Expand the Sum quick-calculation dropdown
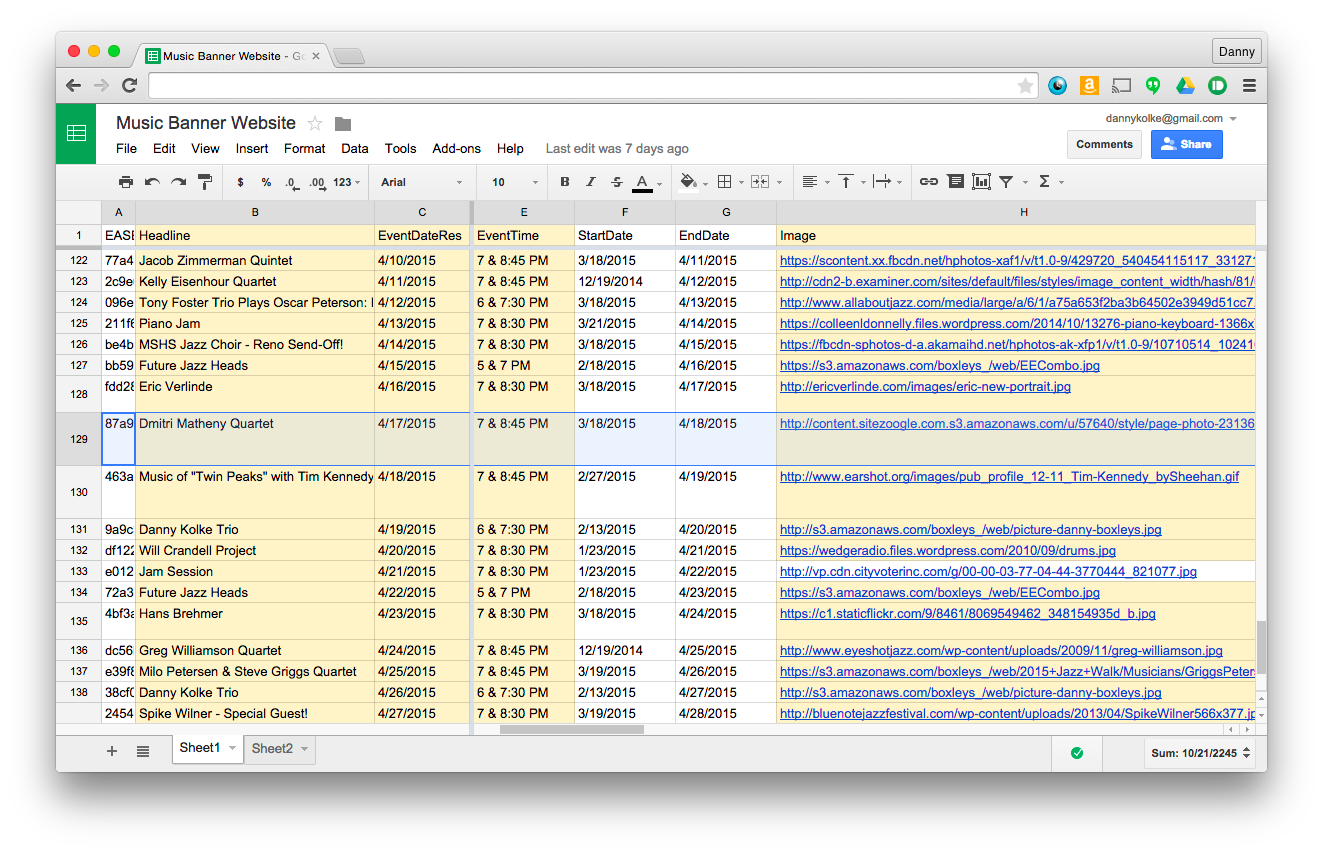Screen dimensions: 1323x852 coord(1199,753)
